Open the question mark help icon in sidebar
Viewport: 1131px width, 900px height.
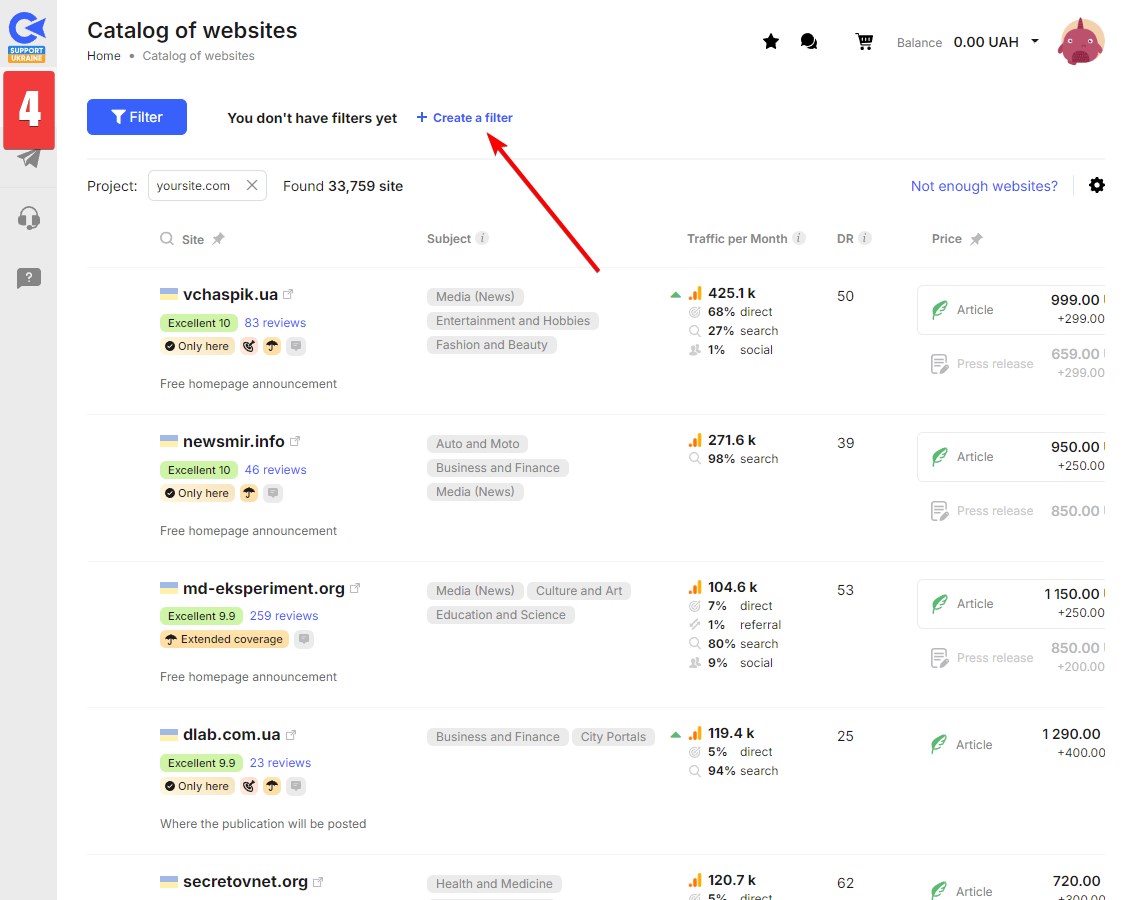click(29, 278)
